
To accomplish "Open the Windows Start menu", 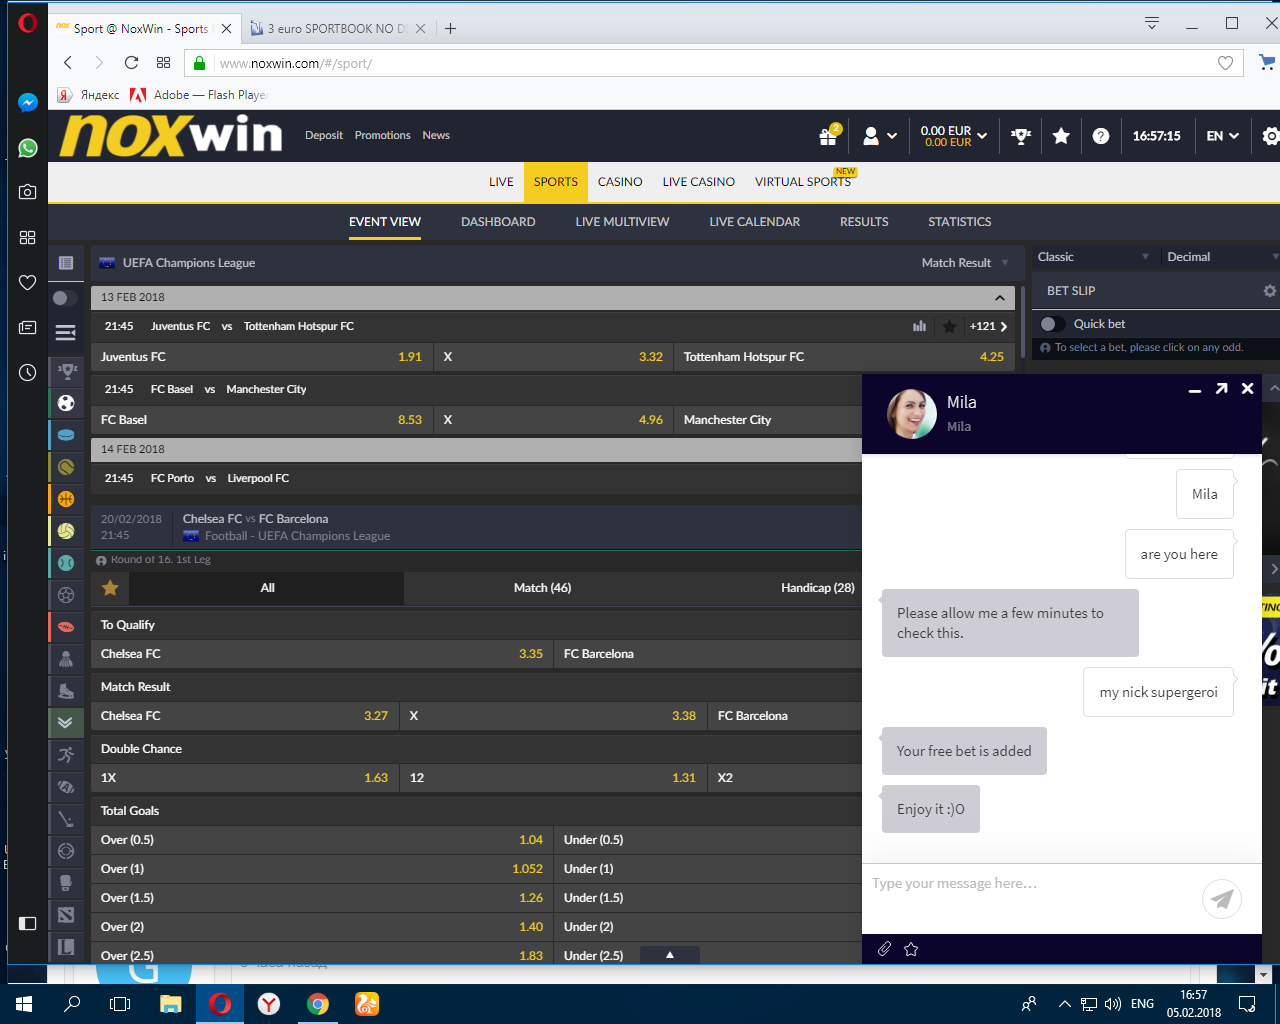I will [24, 1004].
